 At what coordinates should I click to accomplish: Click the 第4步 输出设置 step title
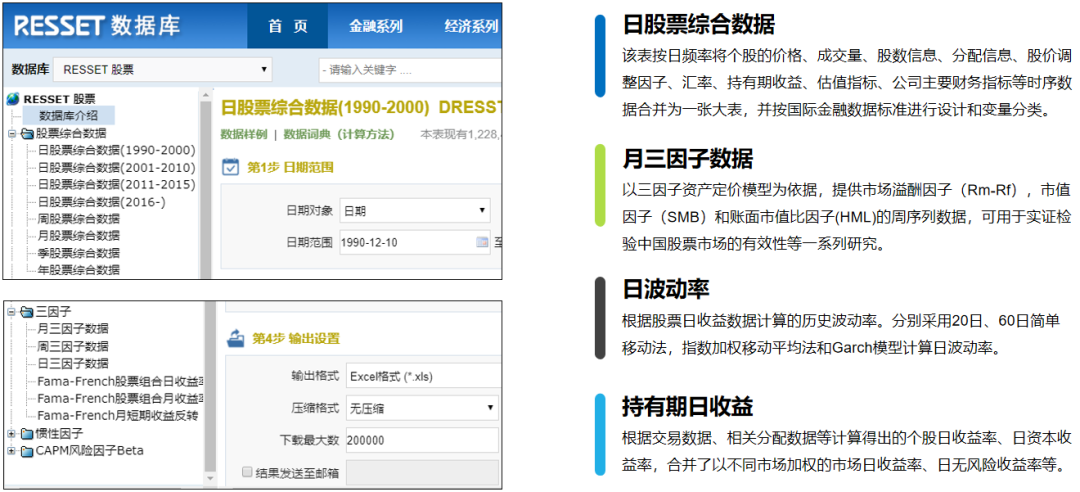tap(295, 338)
